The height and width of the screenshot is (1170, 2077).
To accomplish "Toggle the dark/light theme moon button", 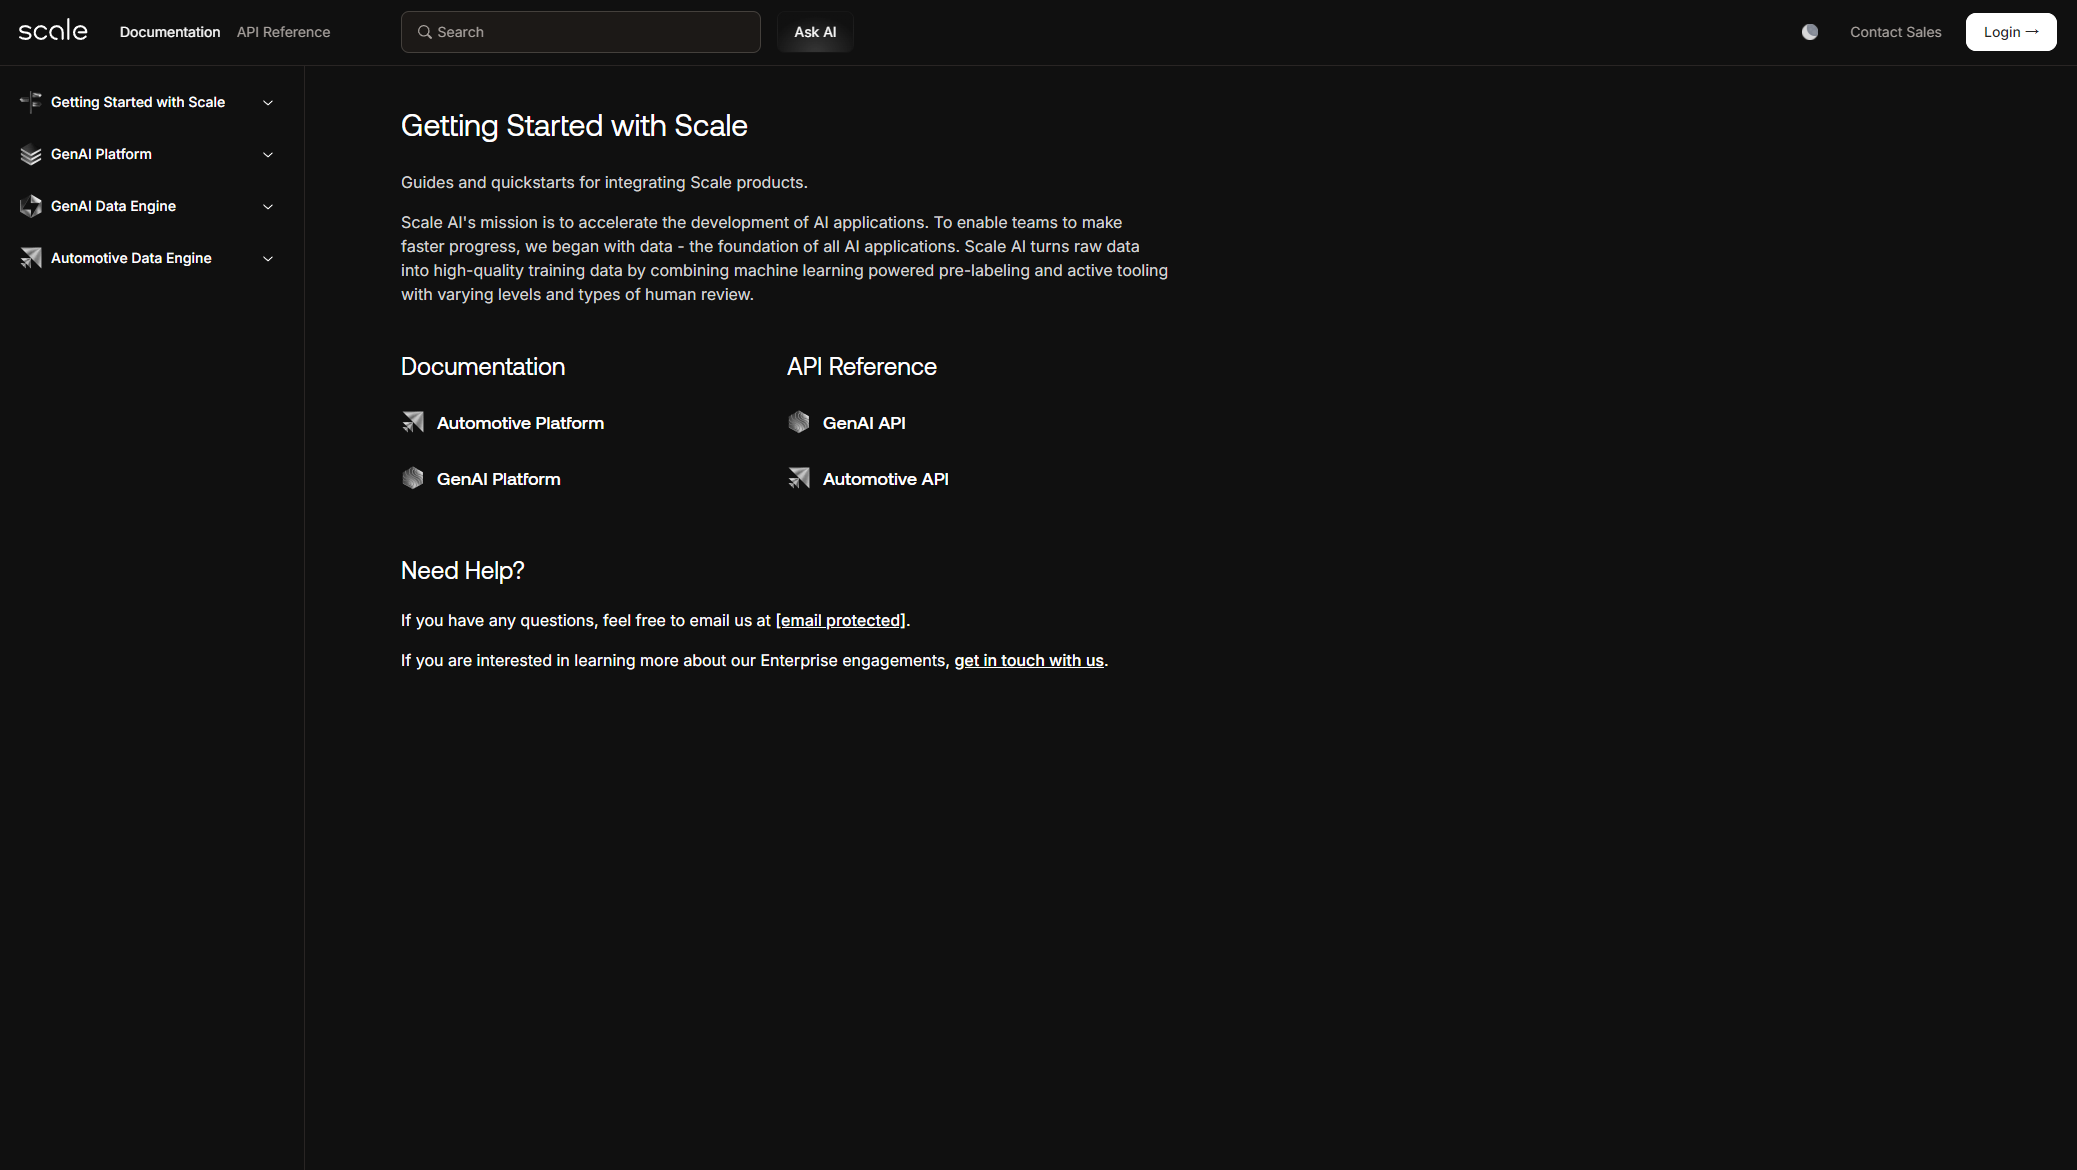I will [x=1809, y=32].
